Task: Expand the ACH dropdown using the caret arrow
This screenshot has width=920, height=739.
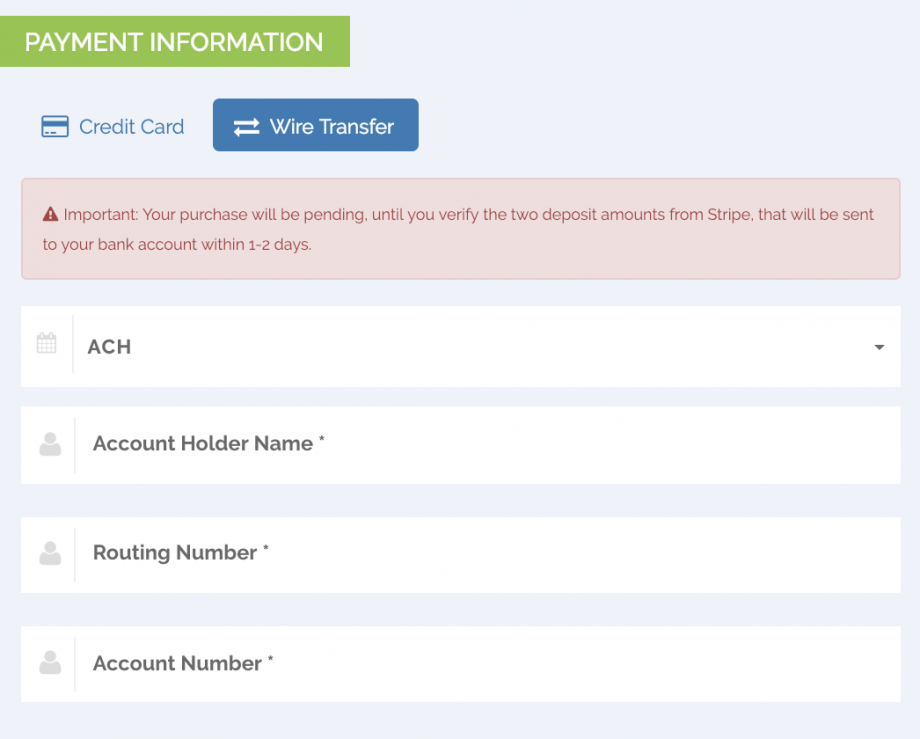Action: point(879,347)
